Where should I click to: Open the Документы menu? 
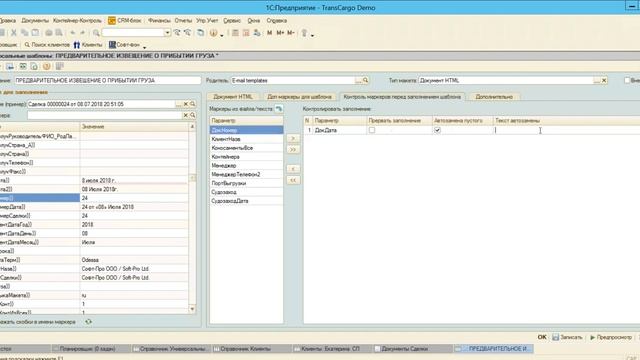pos(35,20)
